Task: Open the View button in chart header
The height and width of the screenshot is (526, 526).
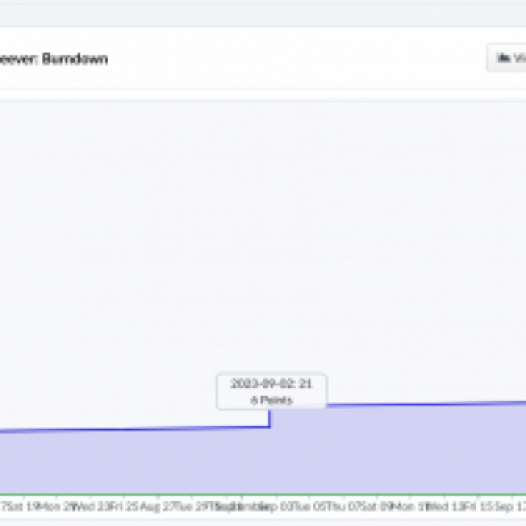Action: click(x=507, y=58)
